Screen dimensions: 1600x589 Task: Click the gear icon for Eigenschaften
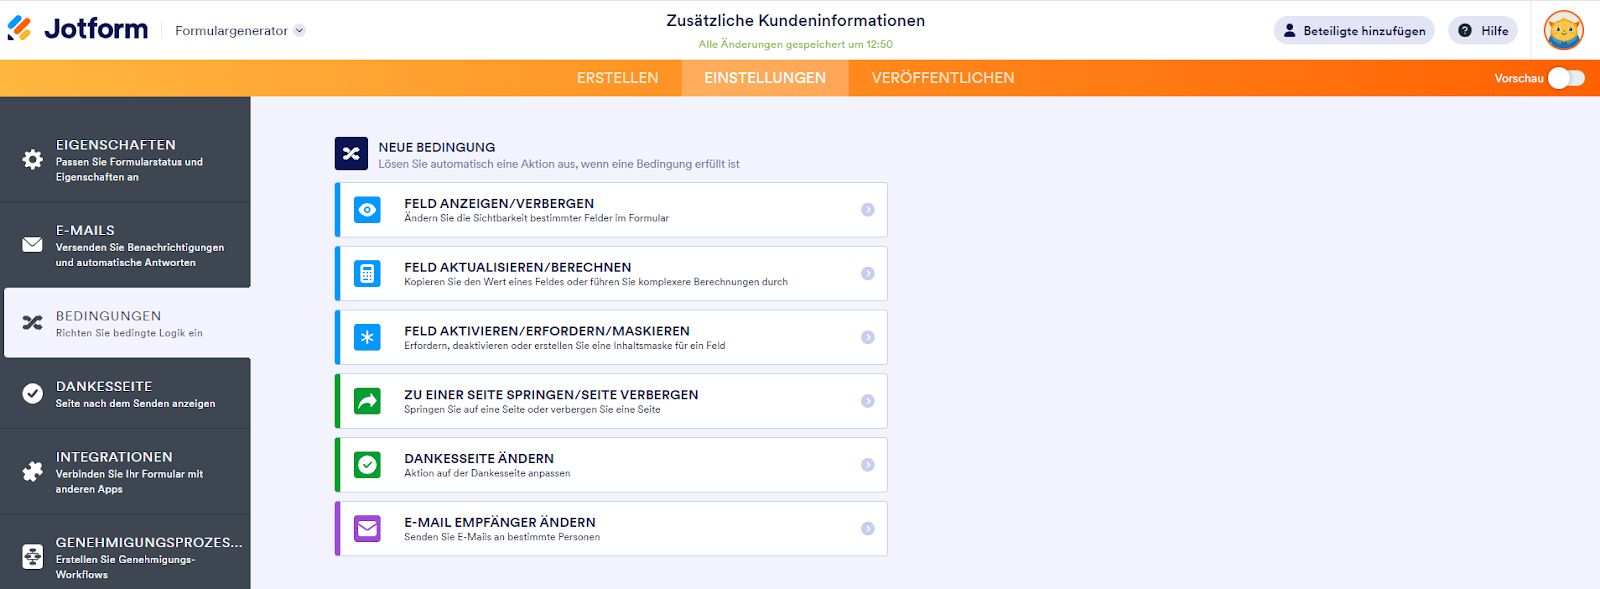33,160
